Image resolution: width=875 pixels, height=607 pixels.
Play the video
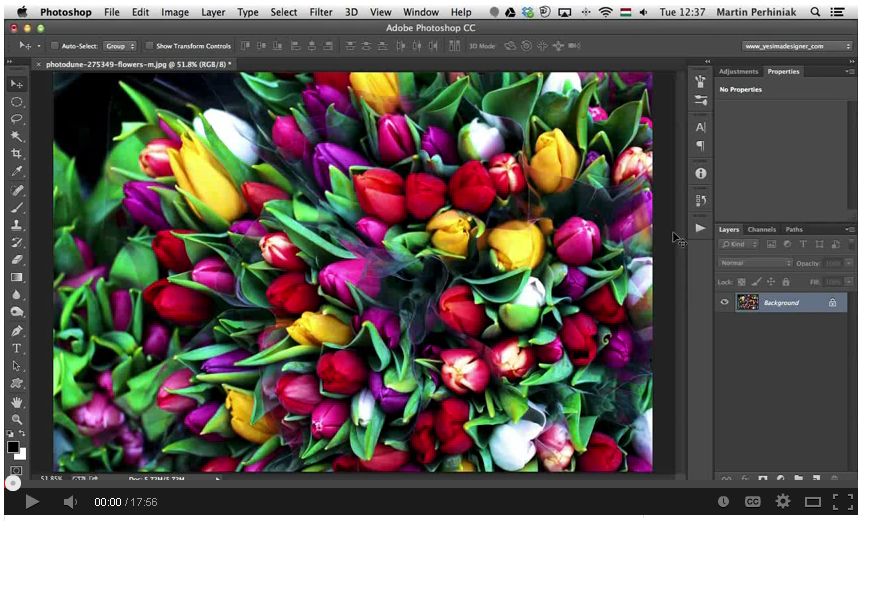[x=32, y=502]
